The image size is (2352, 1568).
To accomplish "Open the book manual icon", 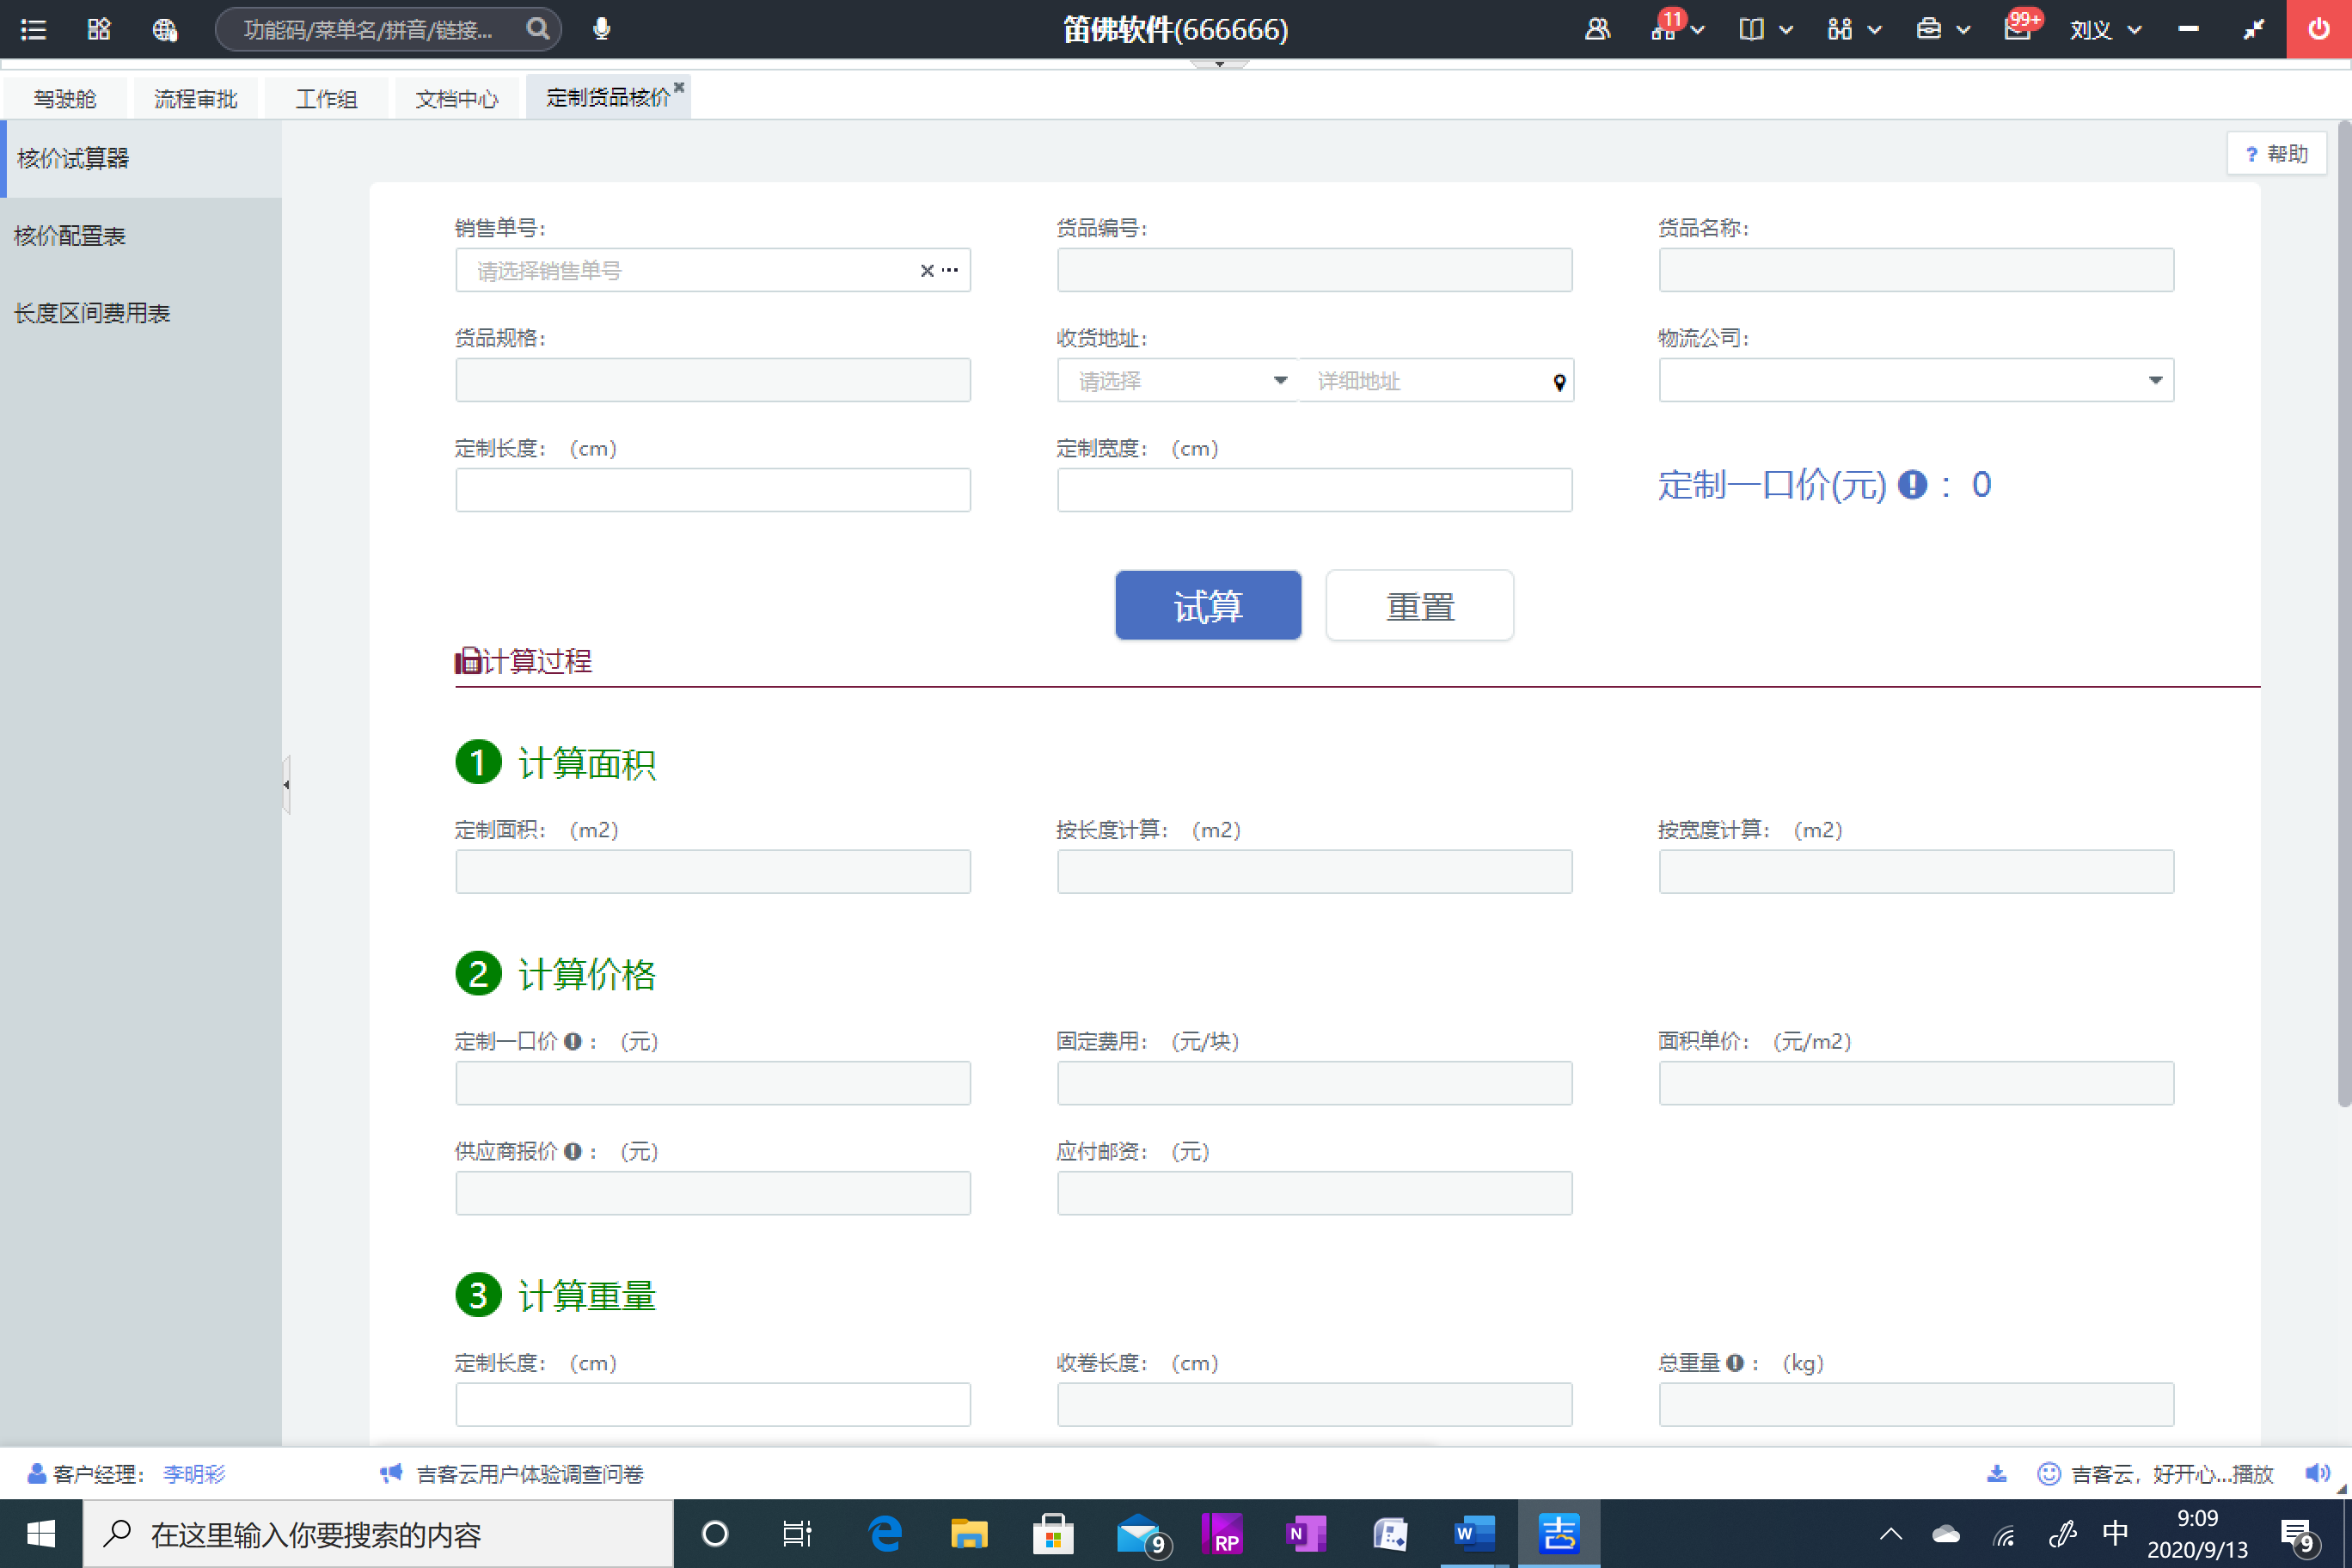I will tap(1751, 29).
